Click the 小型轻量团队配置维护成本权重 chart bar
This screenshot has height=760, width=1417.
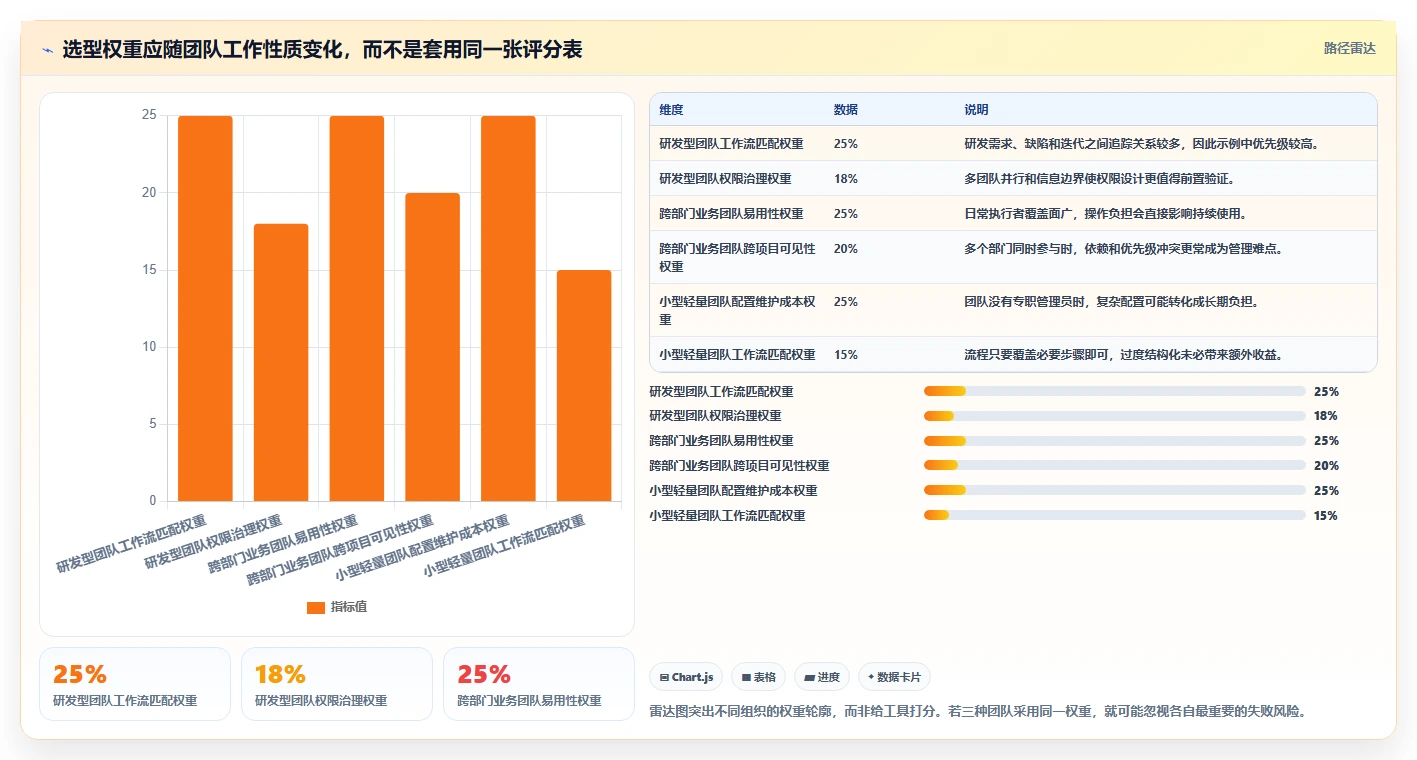tap(508, 308)
